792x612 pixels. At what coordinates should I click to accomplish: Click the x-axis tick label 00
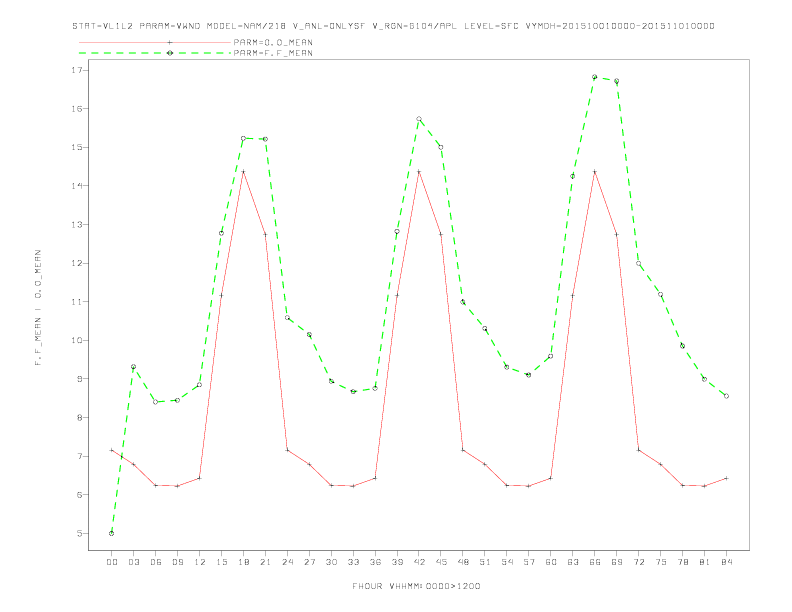coord(112,562)
